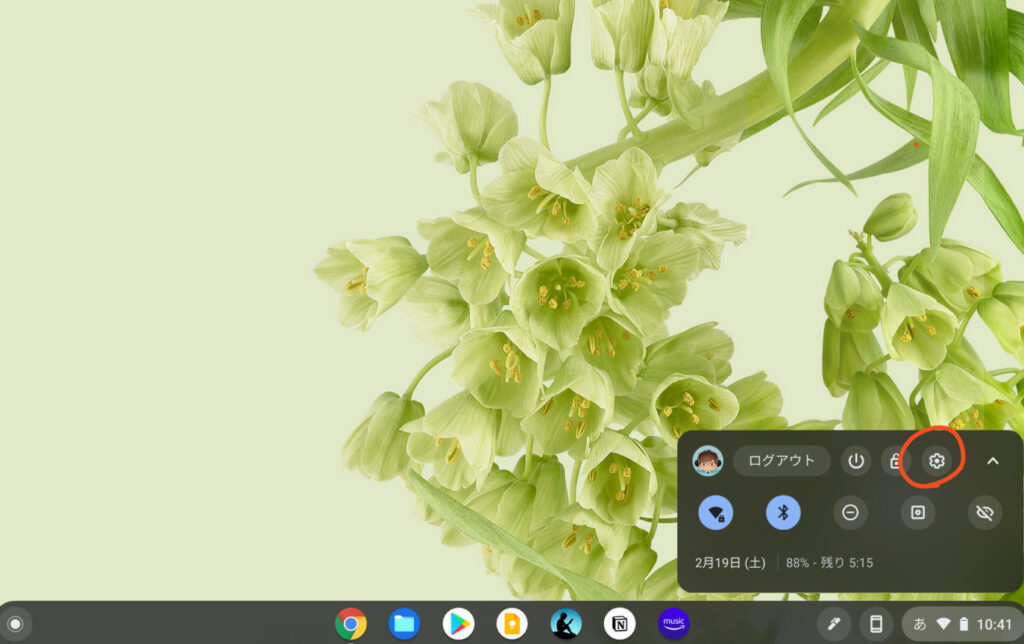1024x644 pixels.
Task: Toggle Wi-Fi in quick settings
Action: coord(716,513)
